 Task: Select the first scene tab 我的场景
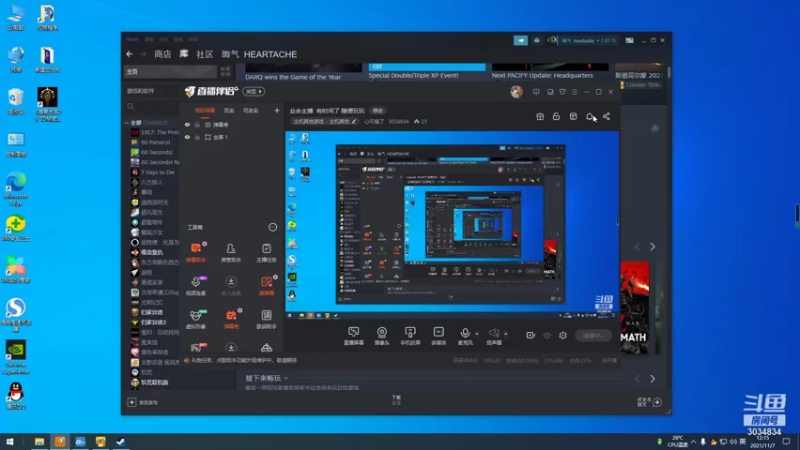(x=205, y=111)
